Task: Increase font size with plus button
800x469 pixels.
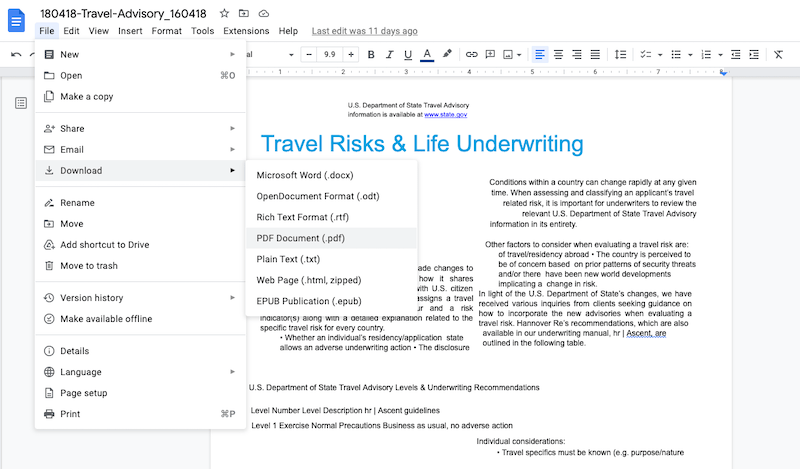Action: 351,55
